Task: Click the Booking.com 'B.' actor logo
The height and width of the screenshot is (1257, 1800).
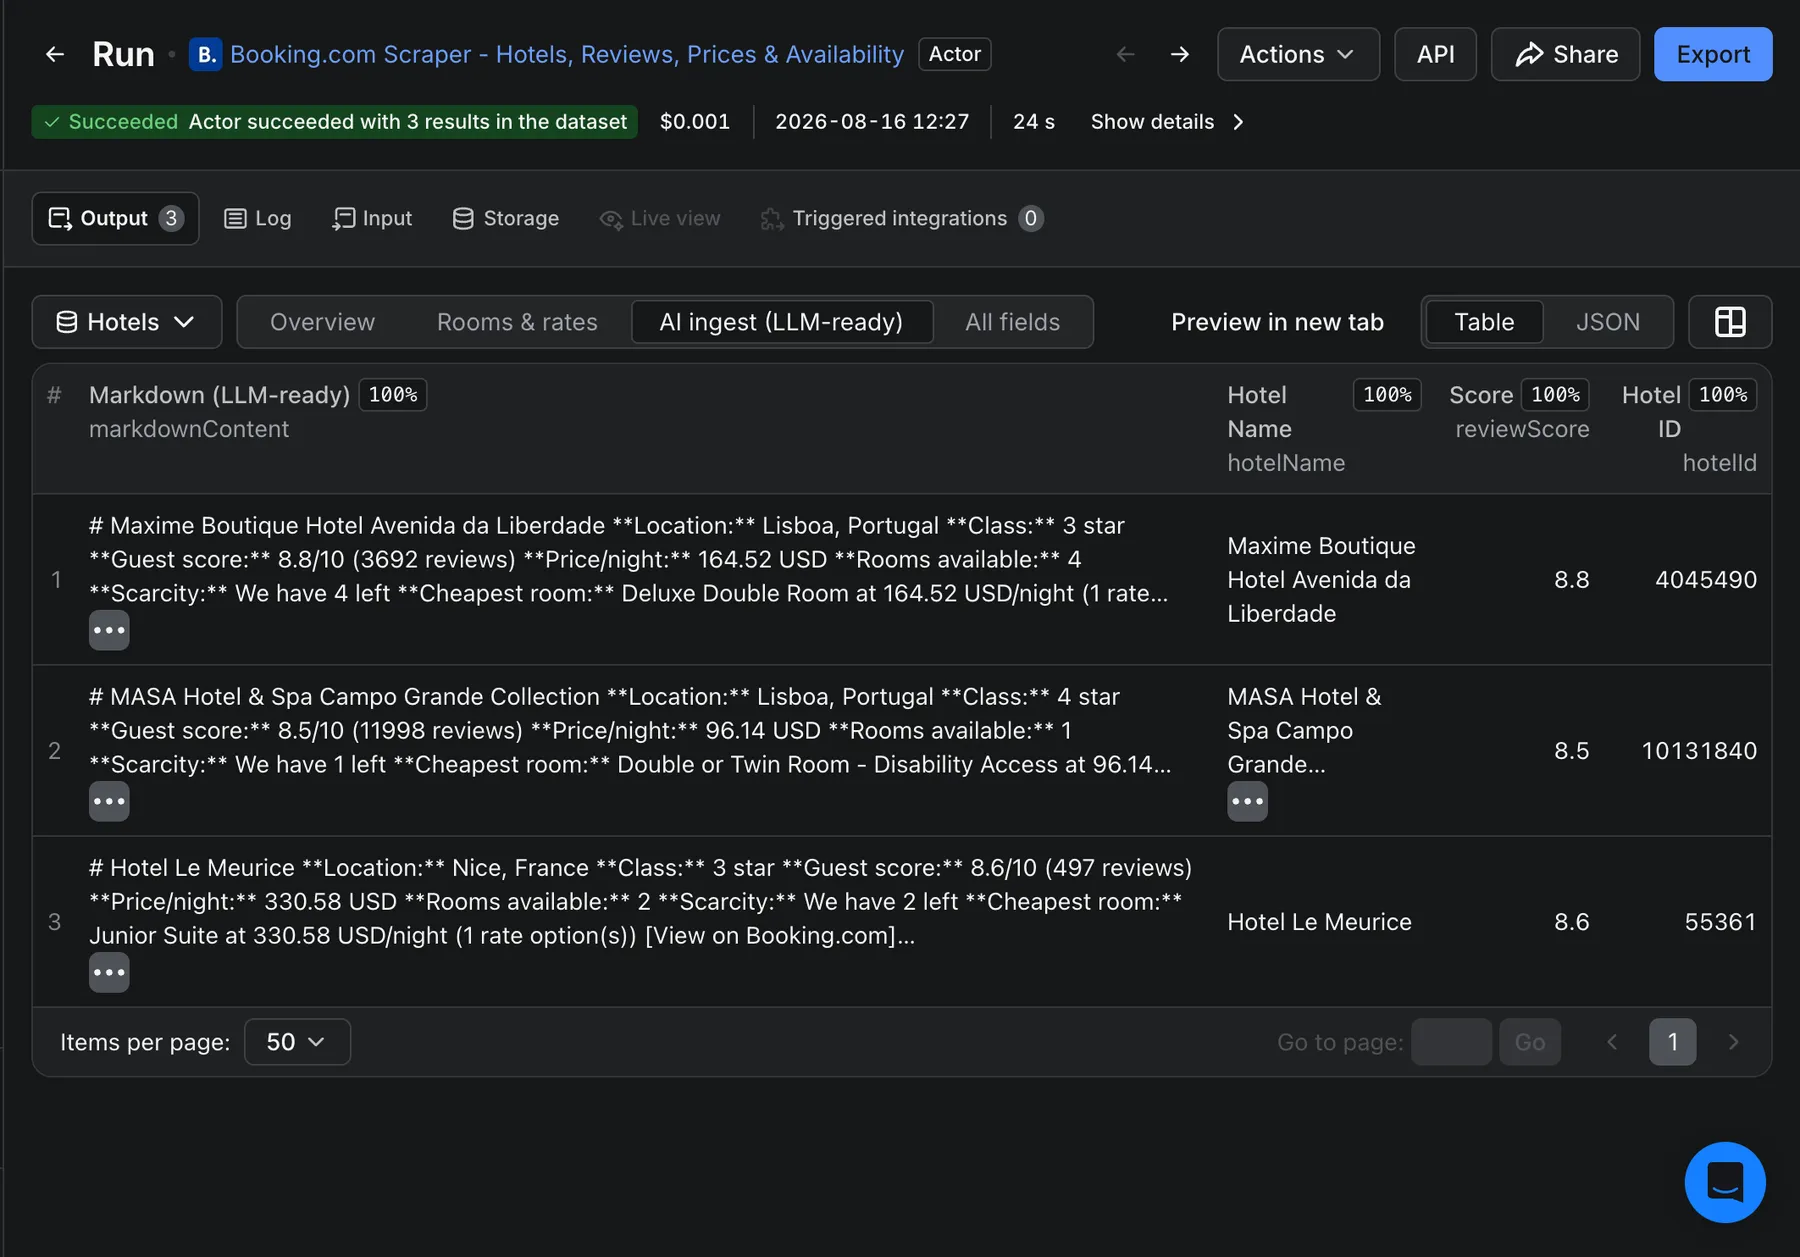Action: (x=206, y=54)
